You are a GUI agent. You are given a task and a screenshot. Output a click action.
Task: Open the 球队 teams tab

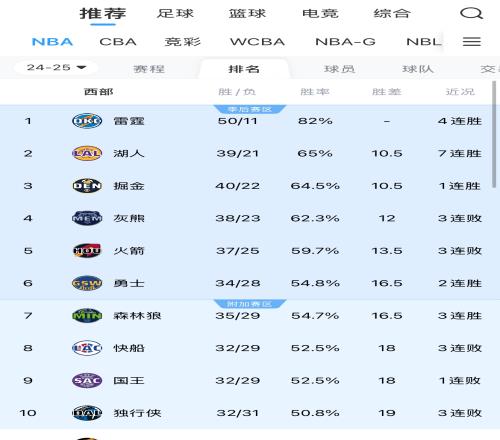[x=418, y=69]
